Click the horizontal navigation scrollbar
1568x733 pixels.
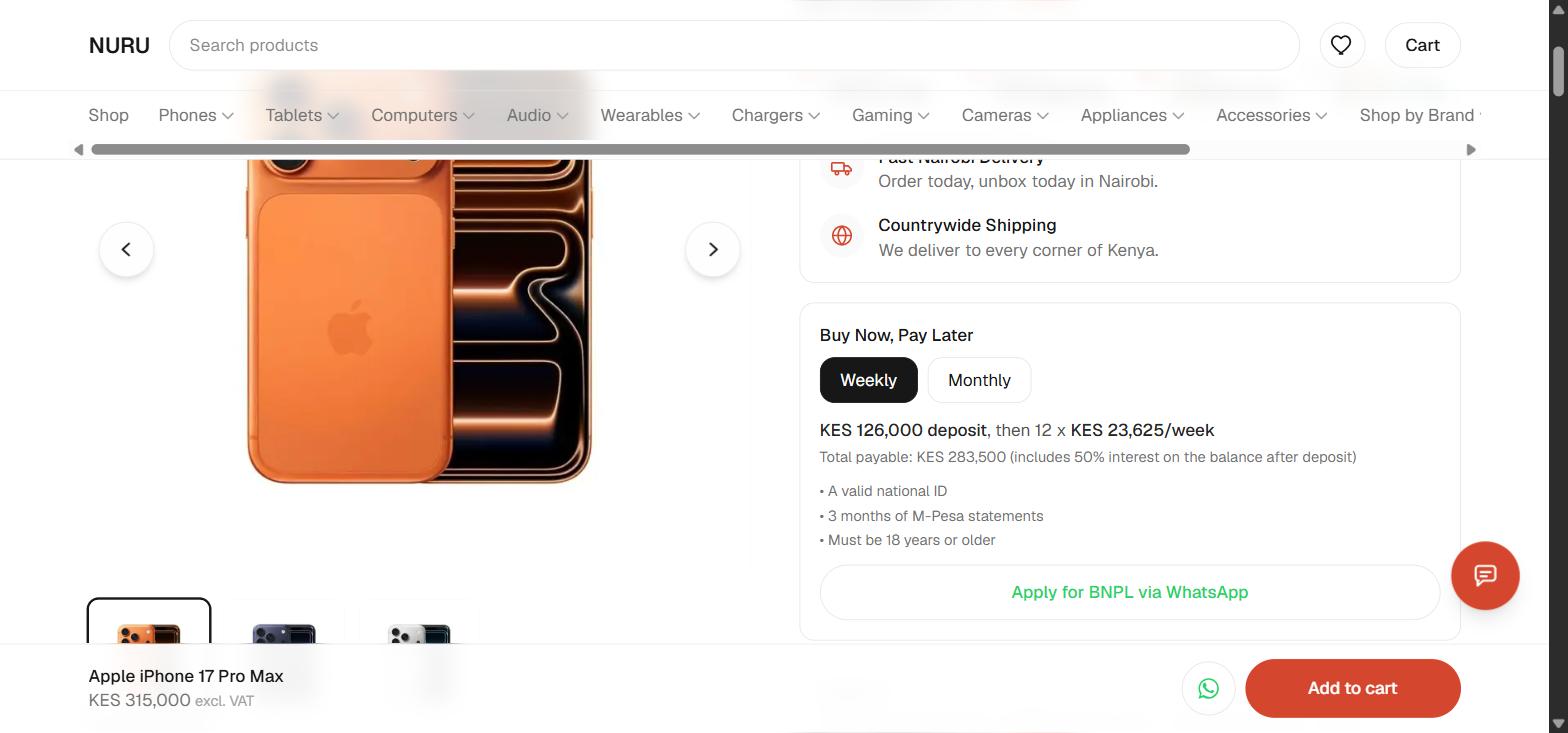point(640,150)
